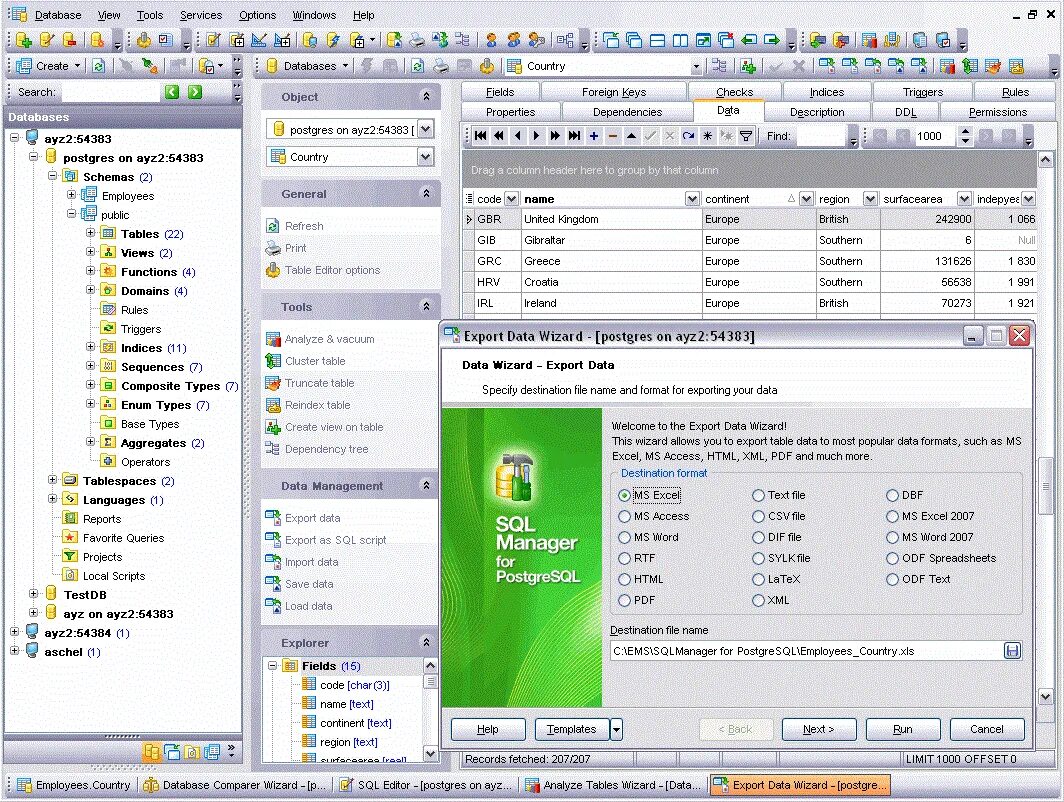Collapse the Data Management section
The width and height of the screenshot is (1064, 802).
(426, 485)
